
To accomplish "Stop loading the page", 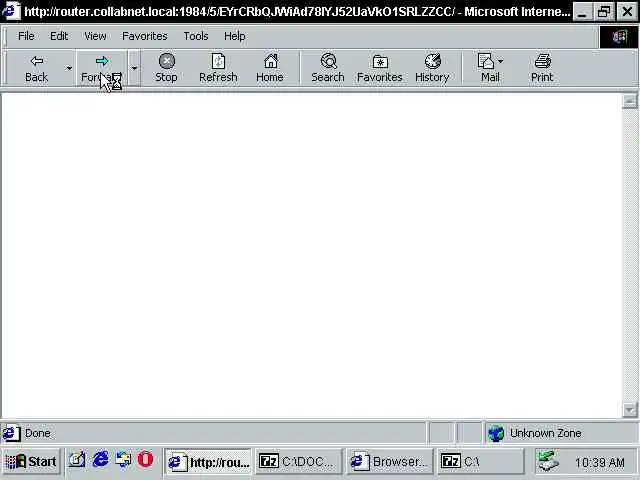I will [x=166, y=68].
